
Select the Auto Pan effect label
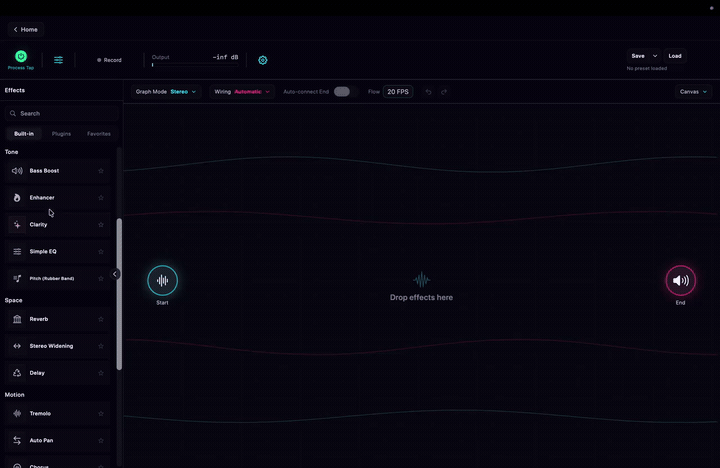pyautogui.click(x=41, y=440)
